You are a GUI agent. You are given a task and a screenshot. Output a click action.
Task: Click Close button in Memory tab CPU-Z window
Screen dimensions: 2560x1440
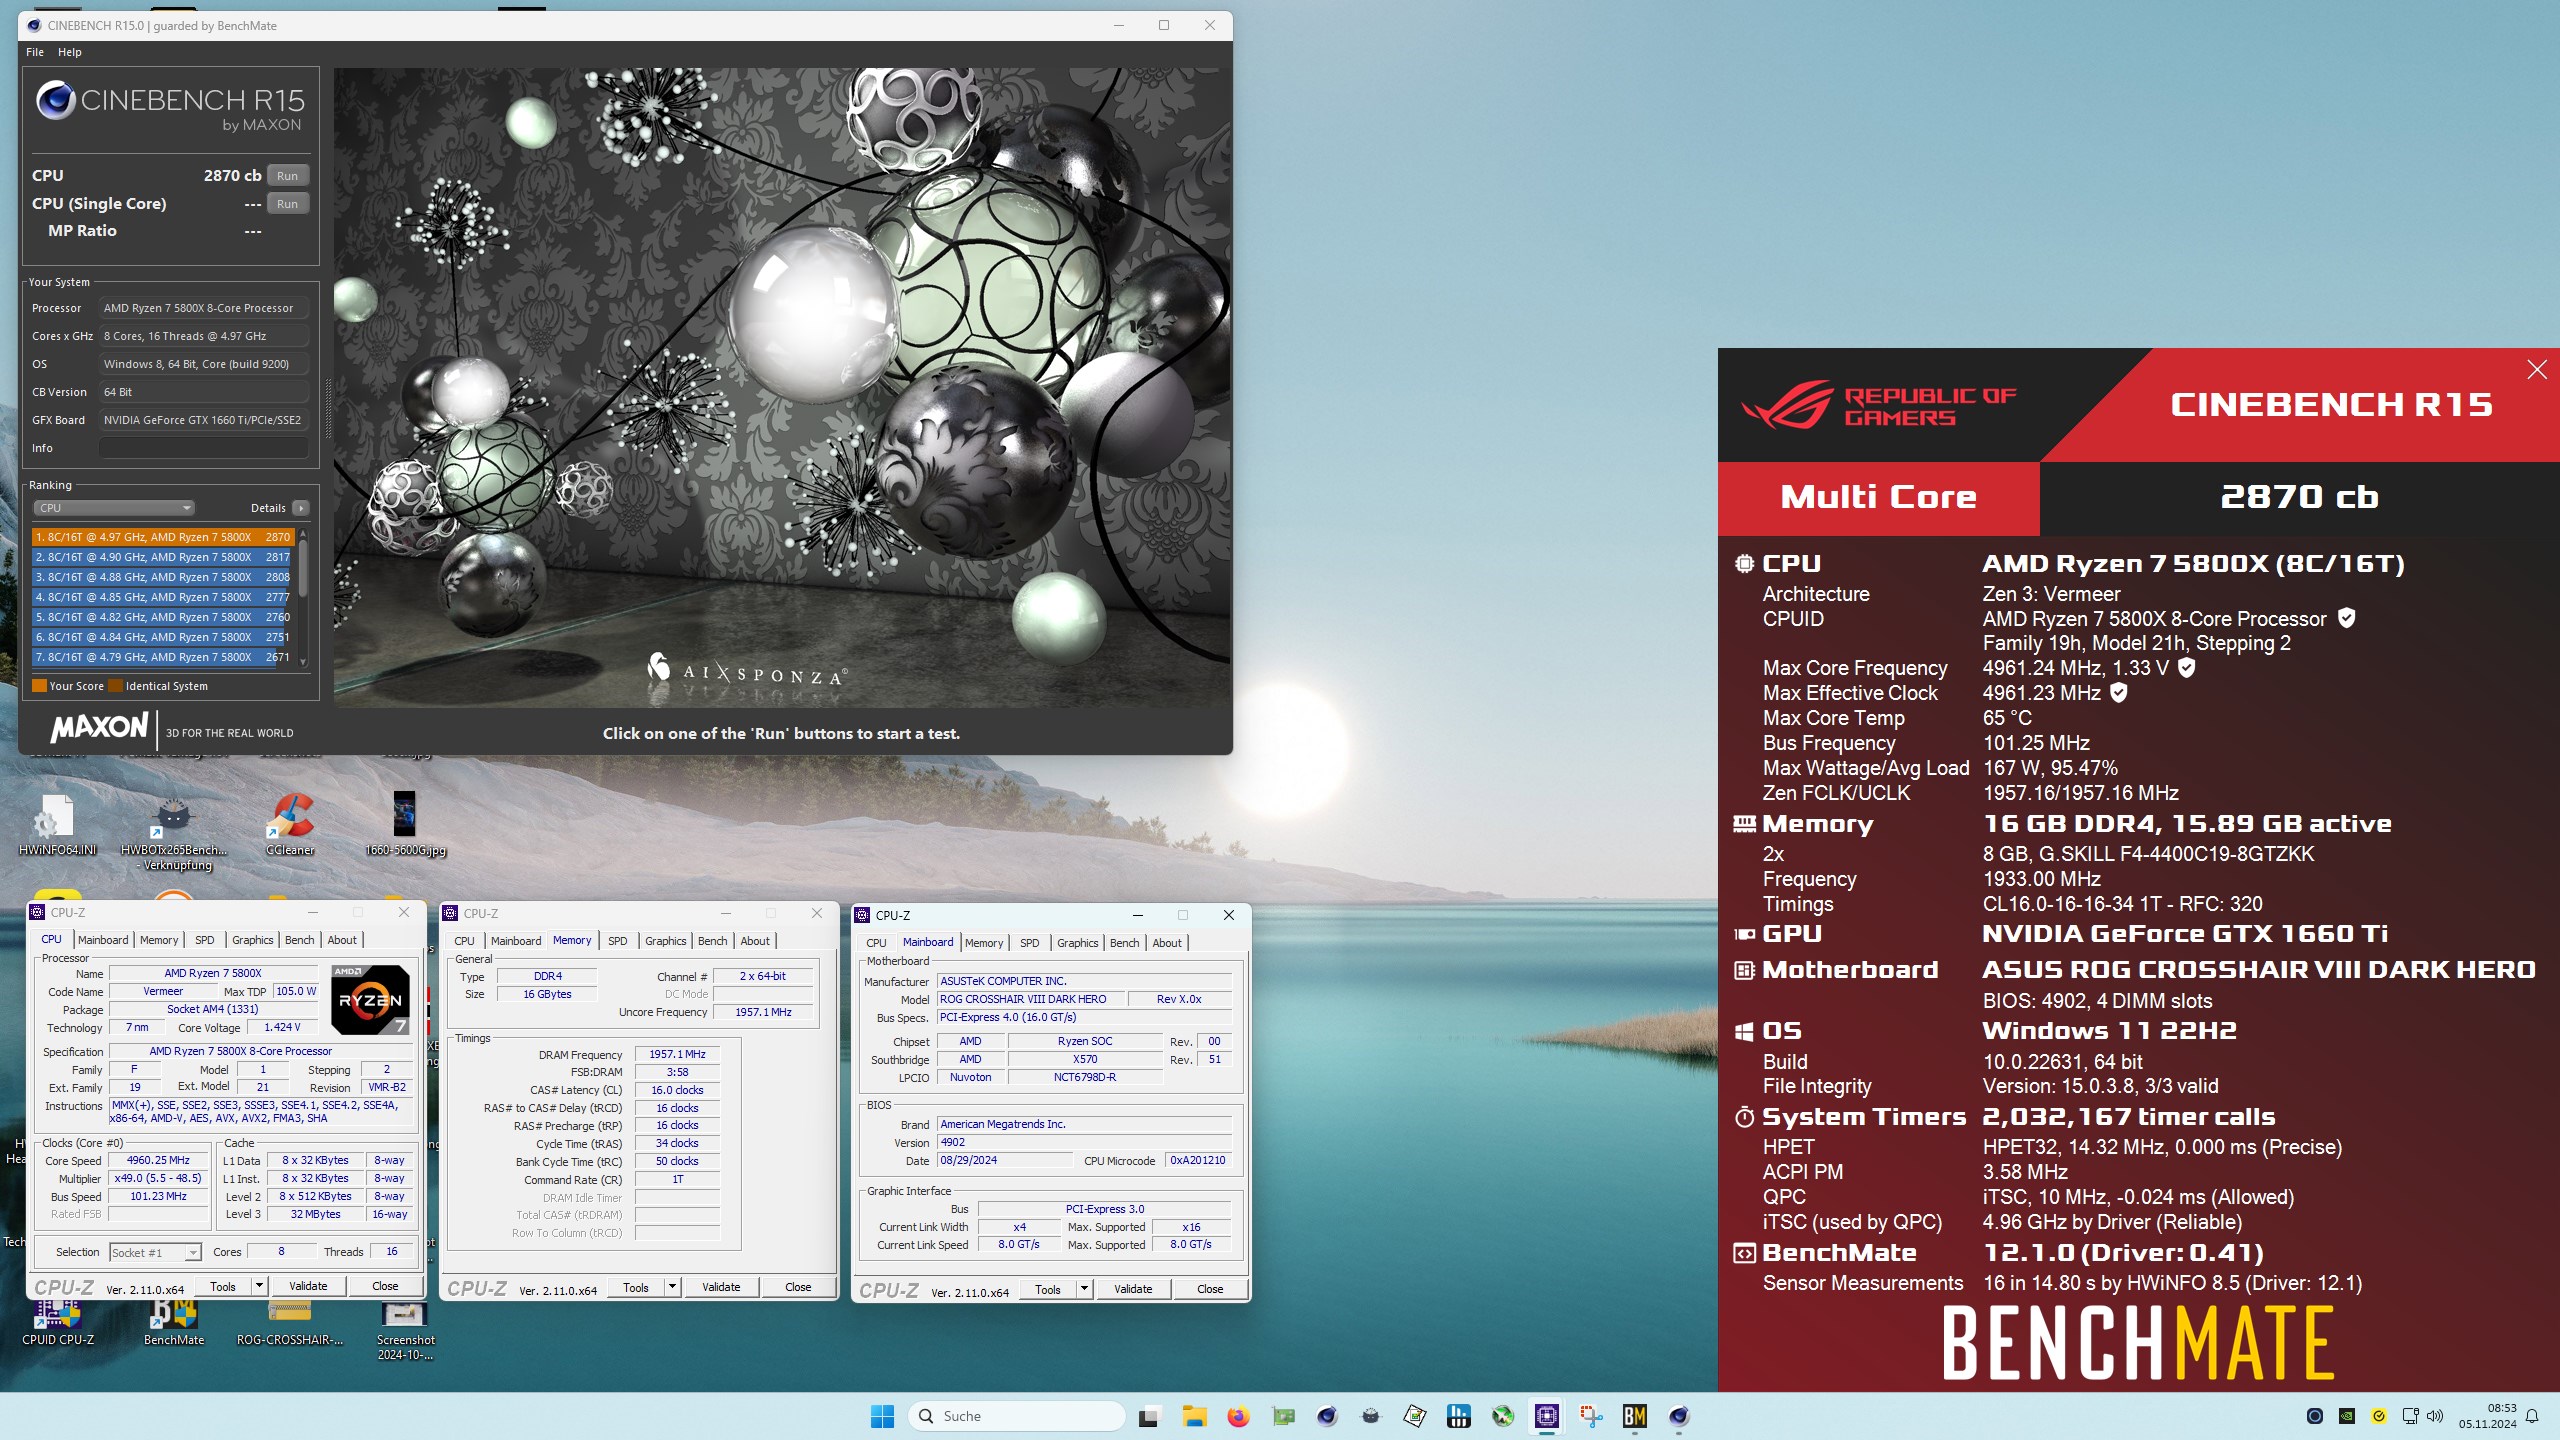click(798, 1287)
